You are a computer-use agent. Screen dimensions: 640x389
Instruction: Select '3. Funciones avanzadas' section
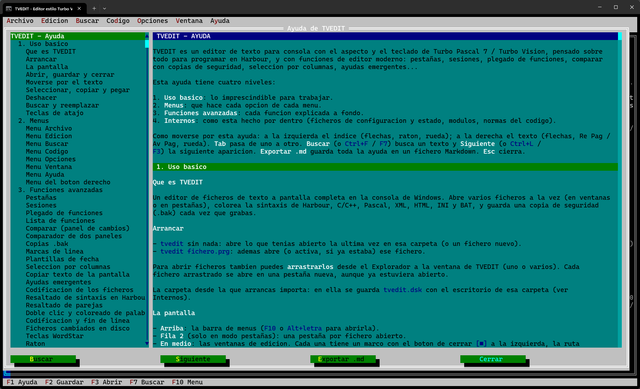(x=60, y=190)
